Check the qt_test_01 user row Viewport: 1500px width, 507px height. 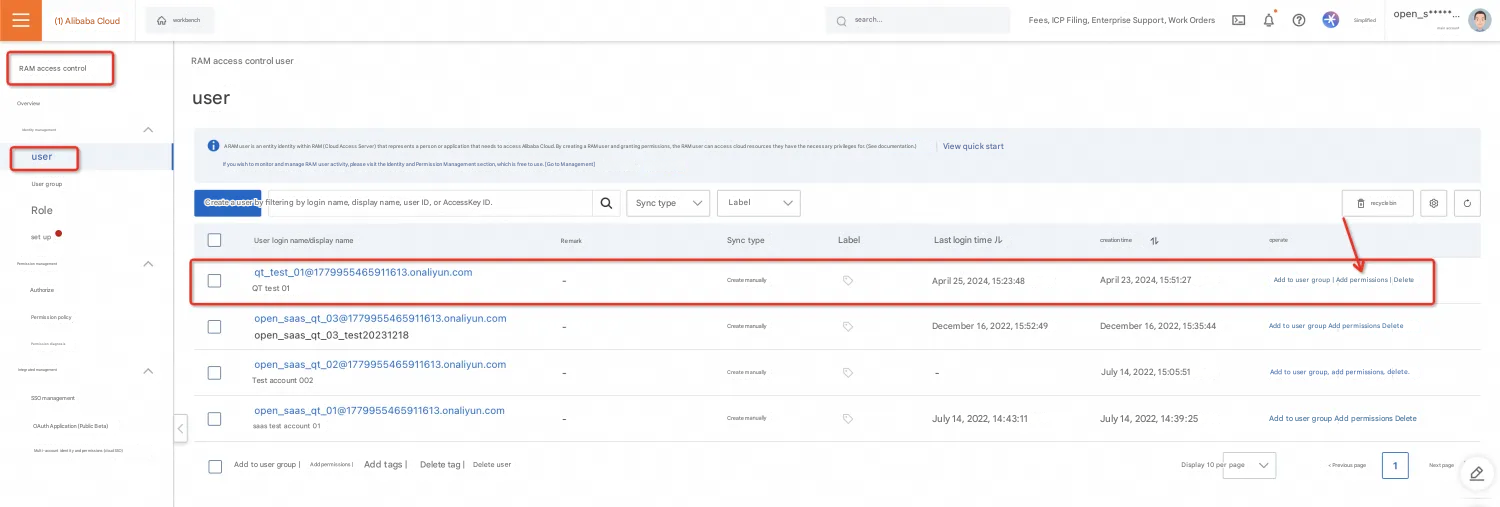point(214,281)
